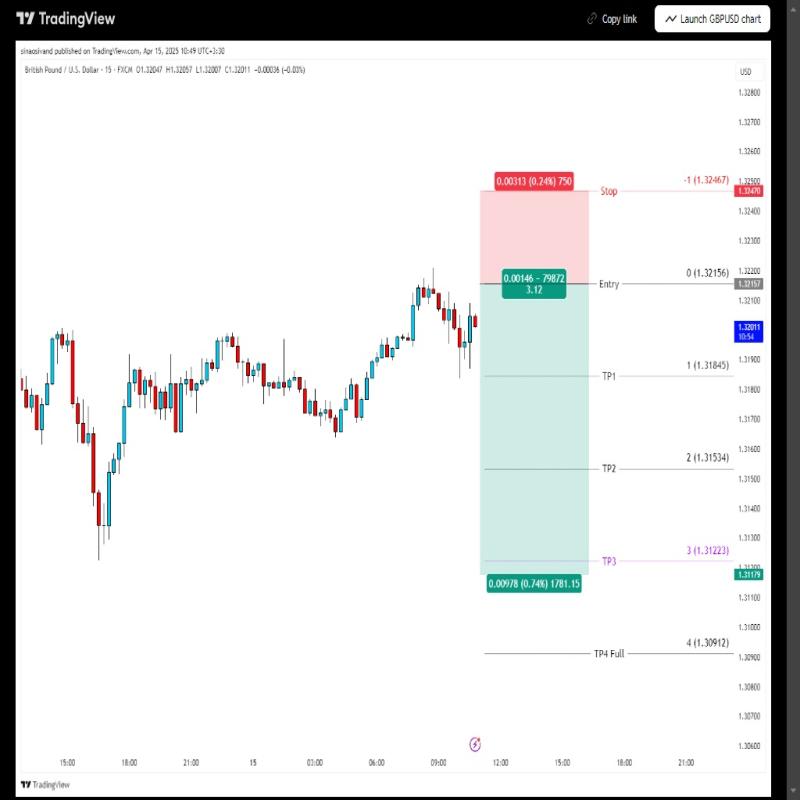Select the red Stop loss label

point(609,191)
